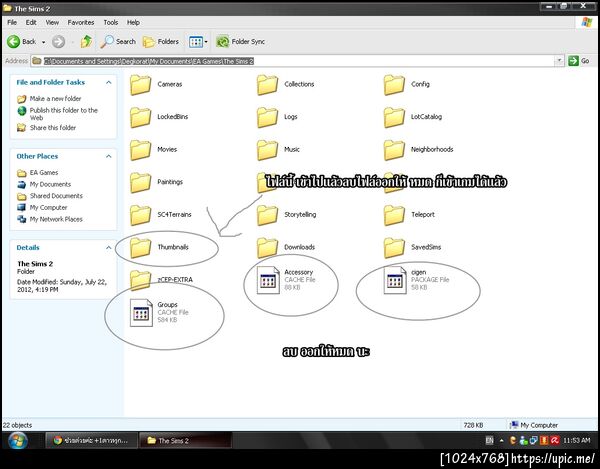Screen dimensions: 600x469
Task: Click the Back navigation button
Action: point(21,41)
